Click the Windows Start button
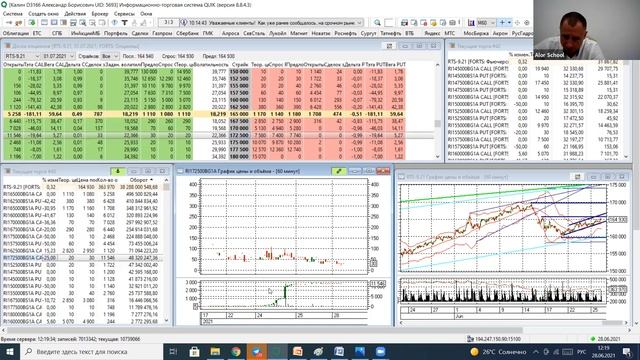This screenshot has width=640, height=360. (x=10, y=351)
